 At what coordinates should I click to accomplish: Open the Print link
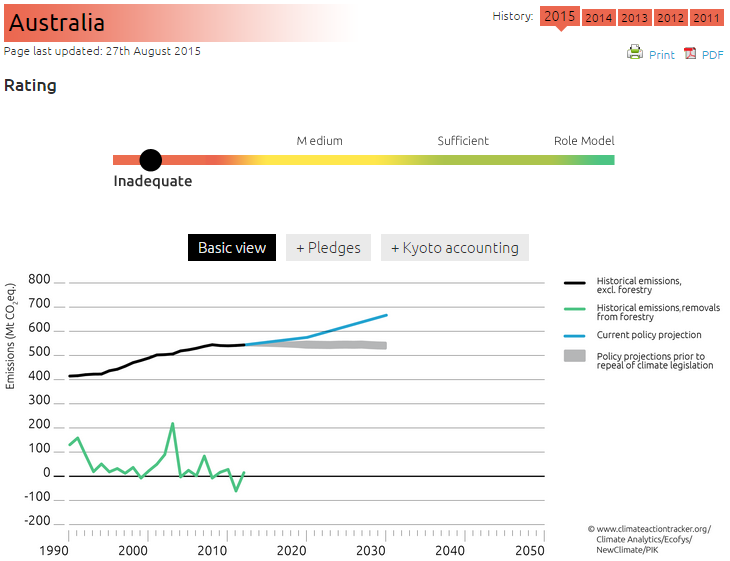[661, 55]
